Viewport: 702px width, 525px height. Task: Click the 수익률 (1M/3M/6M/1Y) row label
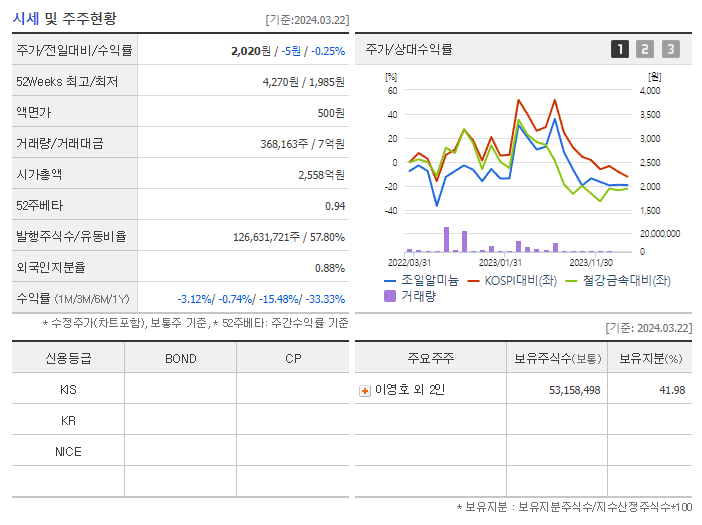click(73, 298)
